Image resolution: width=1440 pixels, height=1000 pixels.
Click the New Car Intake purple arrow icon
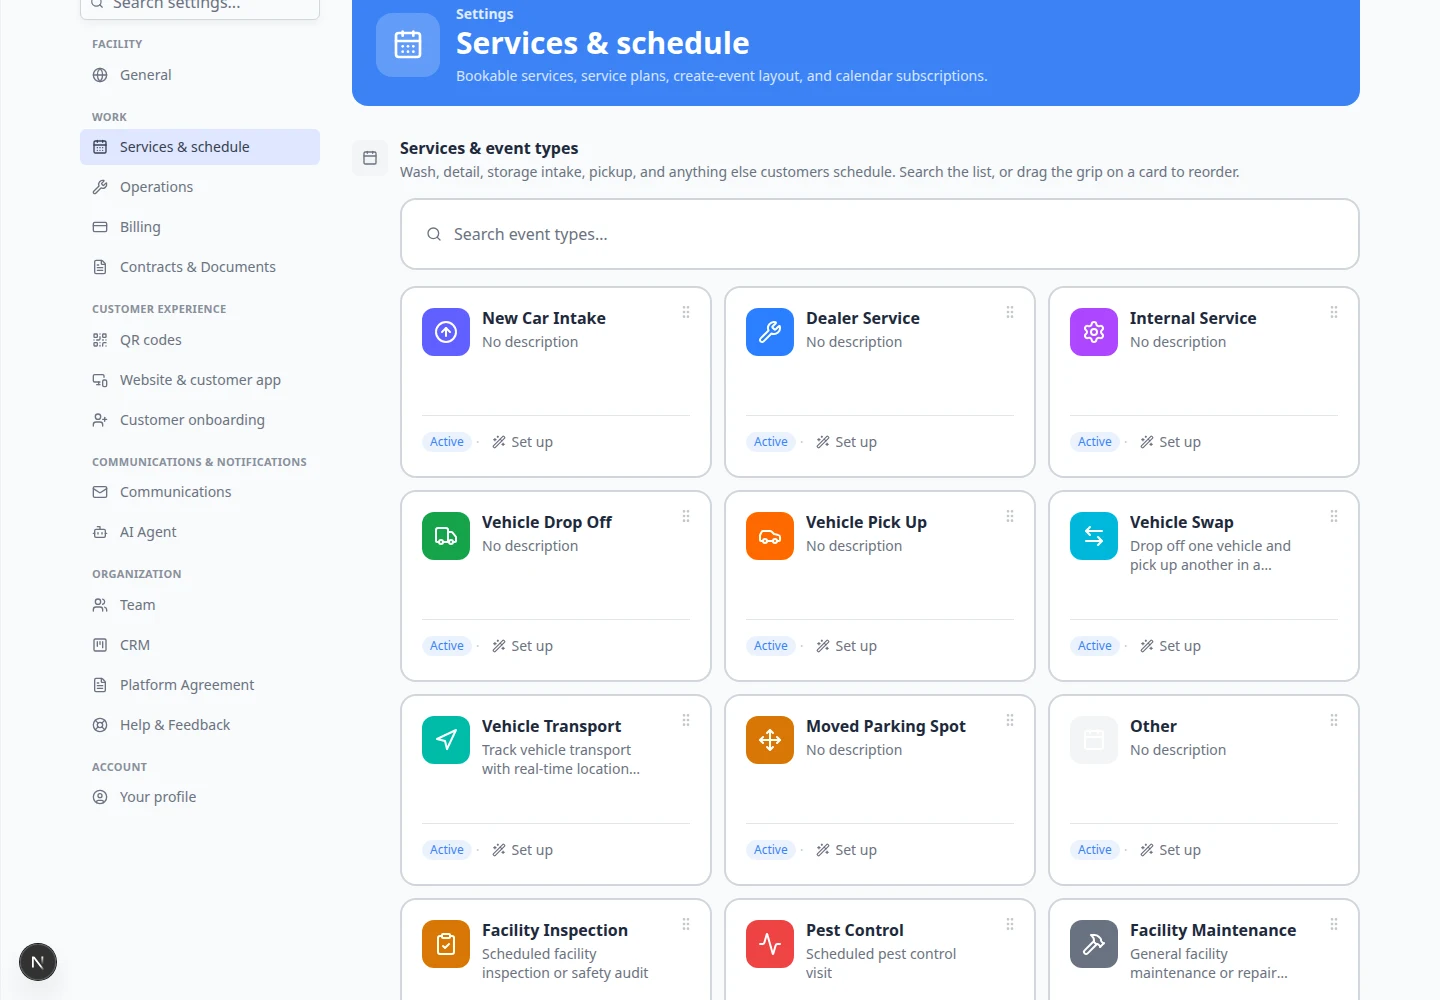coord(446,332)
